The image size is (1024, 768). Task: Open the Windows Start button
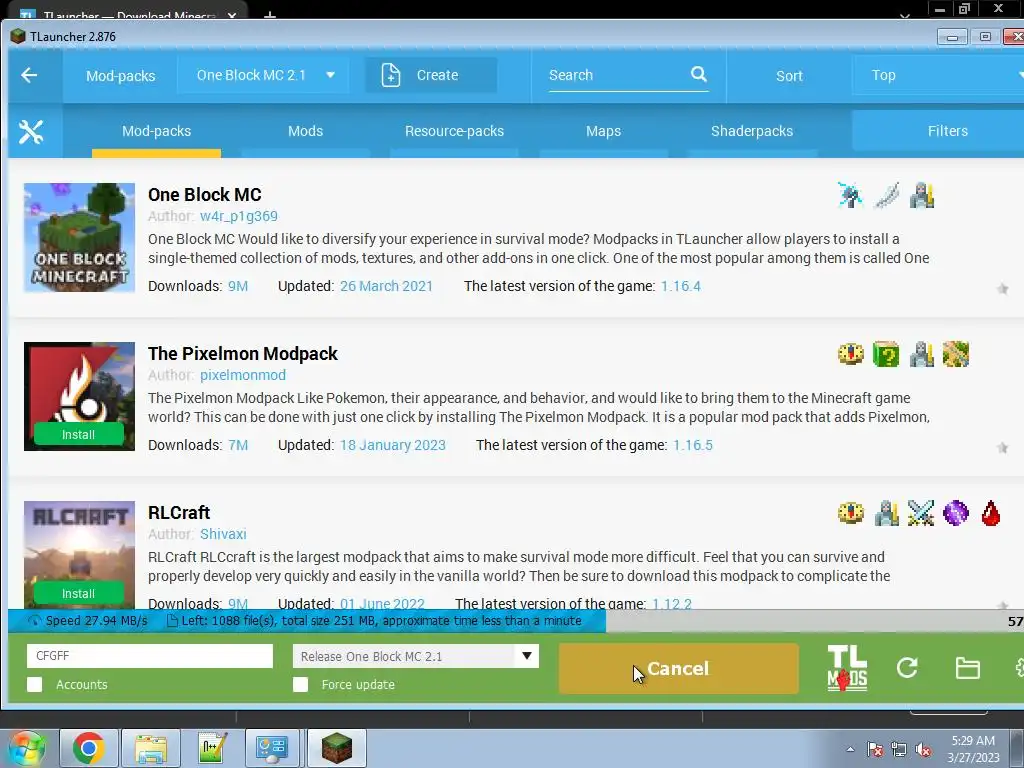25,749
